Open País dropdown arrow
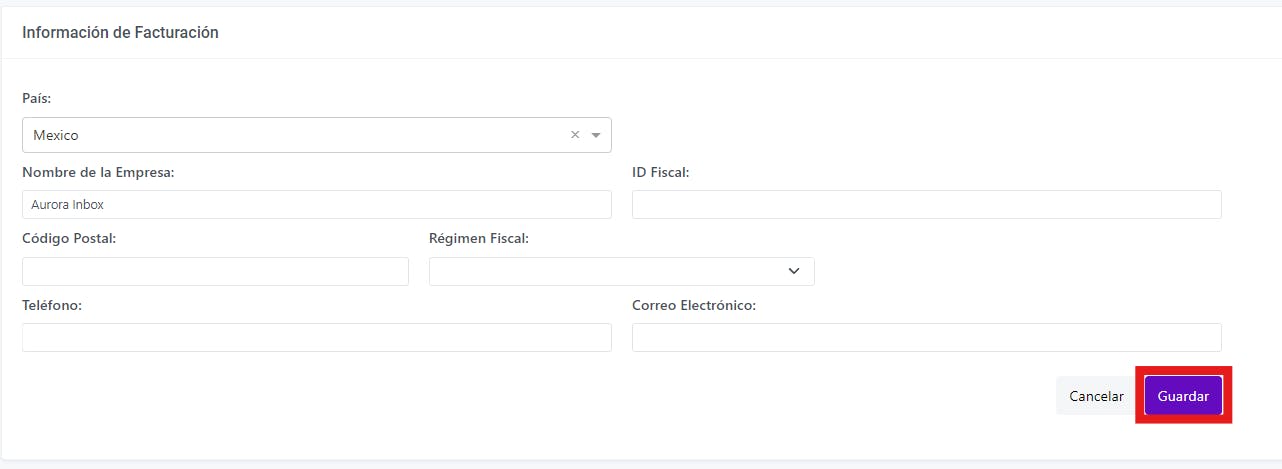This screenshot has height=469, width=1282. click(596, 135)
